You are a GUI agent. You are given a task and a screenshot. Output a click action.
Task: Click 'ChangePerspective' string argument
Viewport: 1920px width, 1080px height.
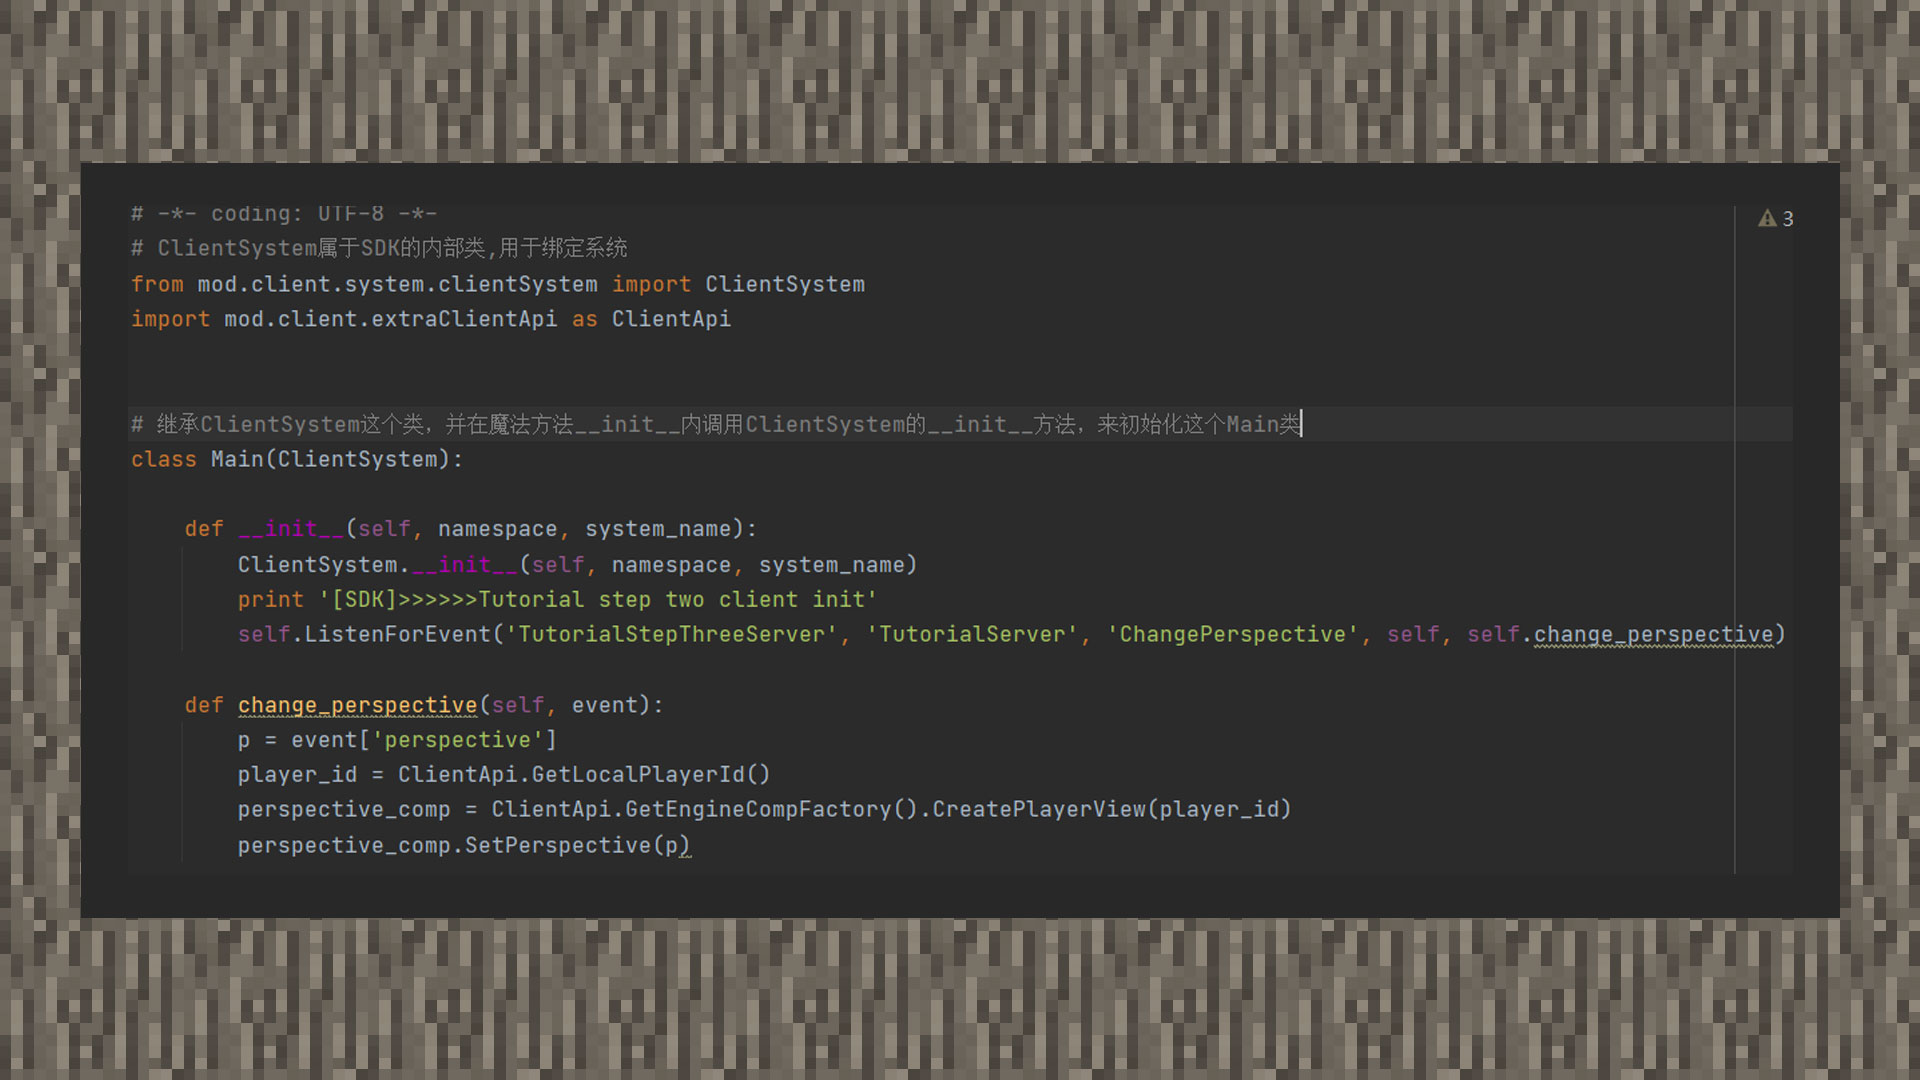pos(1232,634)
